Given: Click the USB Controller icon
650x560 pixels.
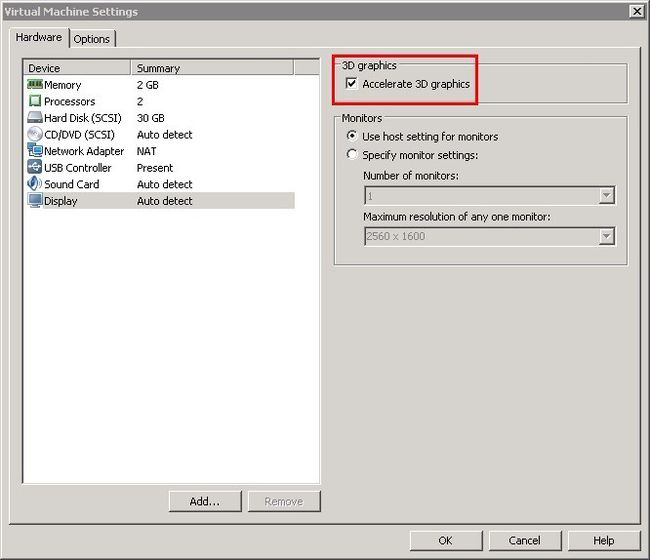Looking at the screenshot, I should [35, 167].
